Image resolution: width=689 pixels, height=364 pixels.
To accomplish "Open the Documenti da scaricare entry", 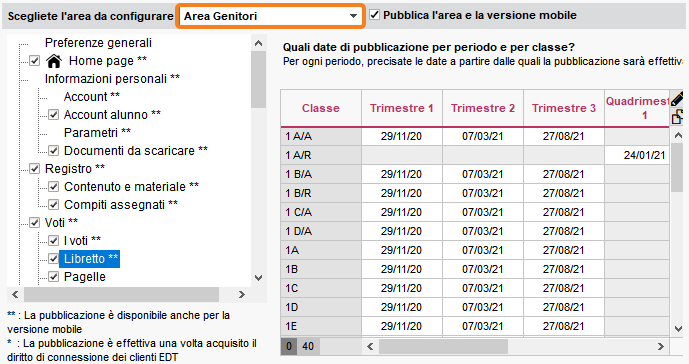I will pyautogui.click(x=136, y=151).
